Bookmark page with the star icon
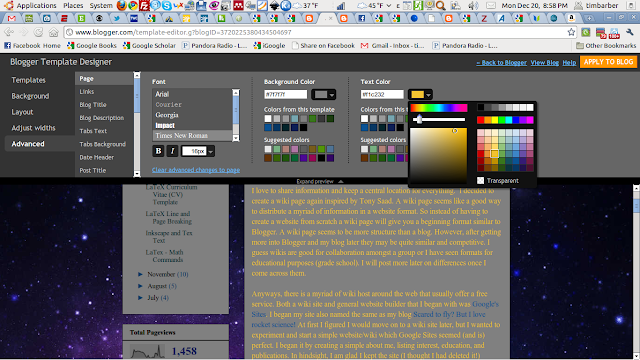Image resolution: width=640 pixels, height=360 pixels. (x=571, y=32)
